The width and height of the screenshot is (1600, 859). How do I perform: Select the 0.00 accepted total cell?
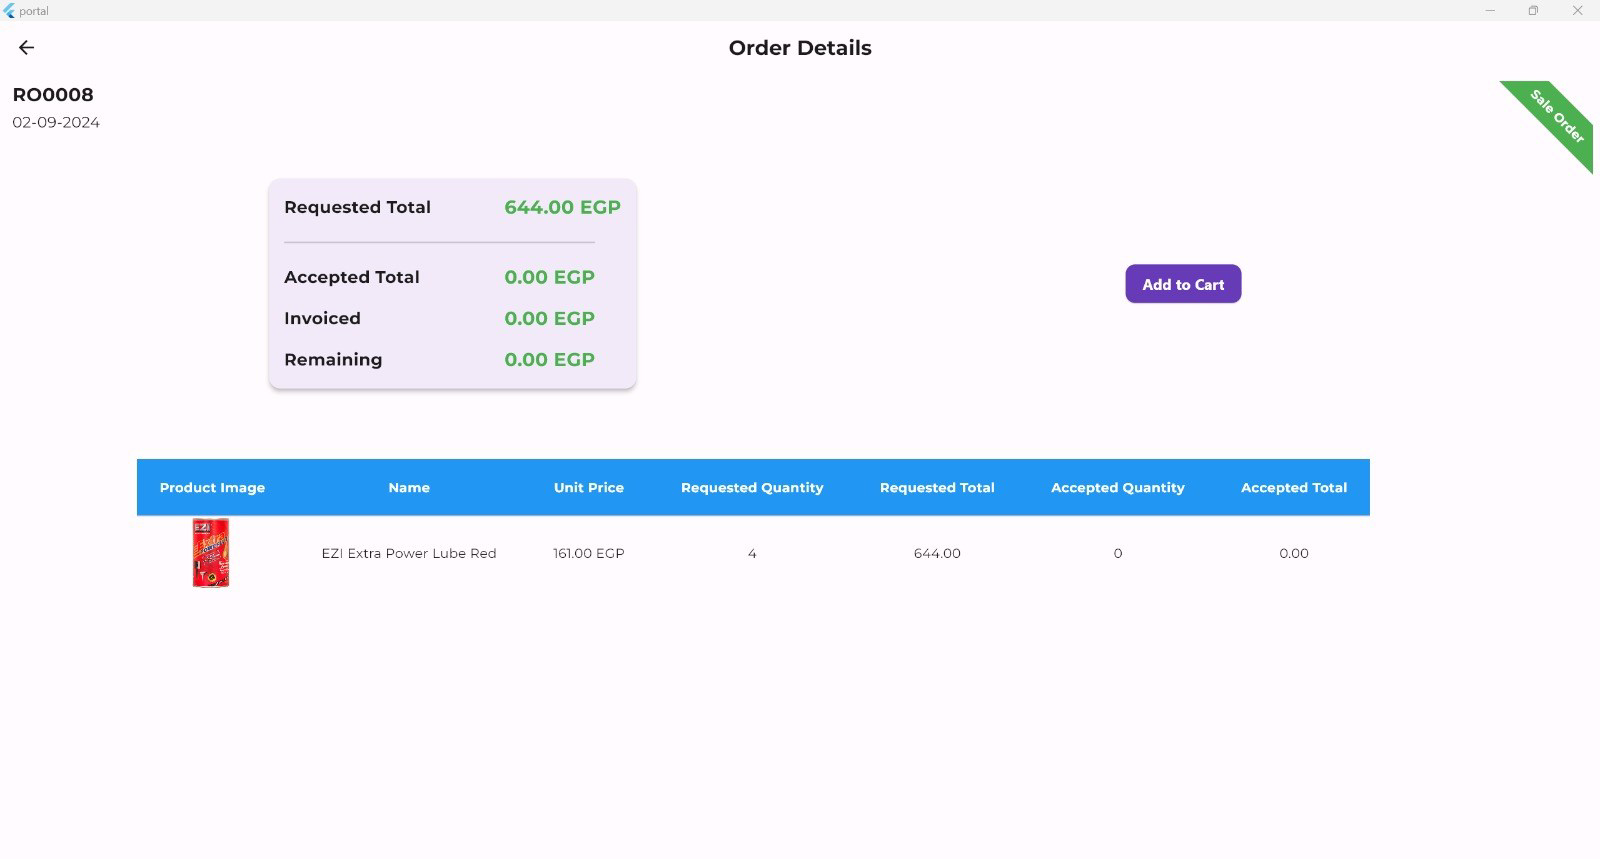coord(1294,553)
